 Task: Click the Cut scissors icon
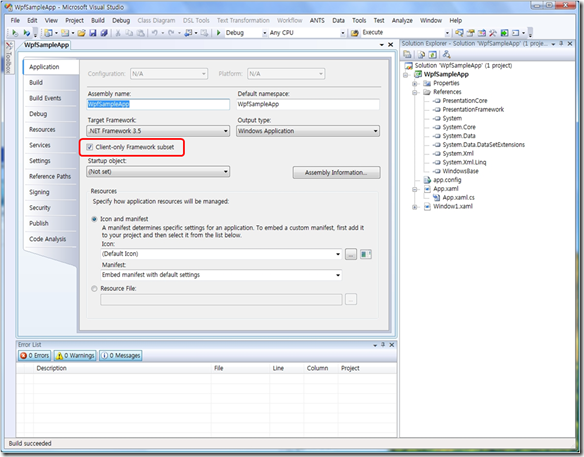(x=118, y=33)
